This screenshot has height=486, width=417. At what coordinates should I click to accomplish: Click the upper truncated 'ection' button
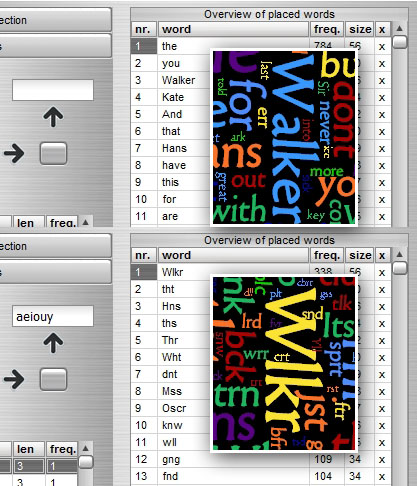click(55, 20)
